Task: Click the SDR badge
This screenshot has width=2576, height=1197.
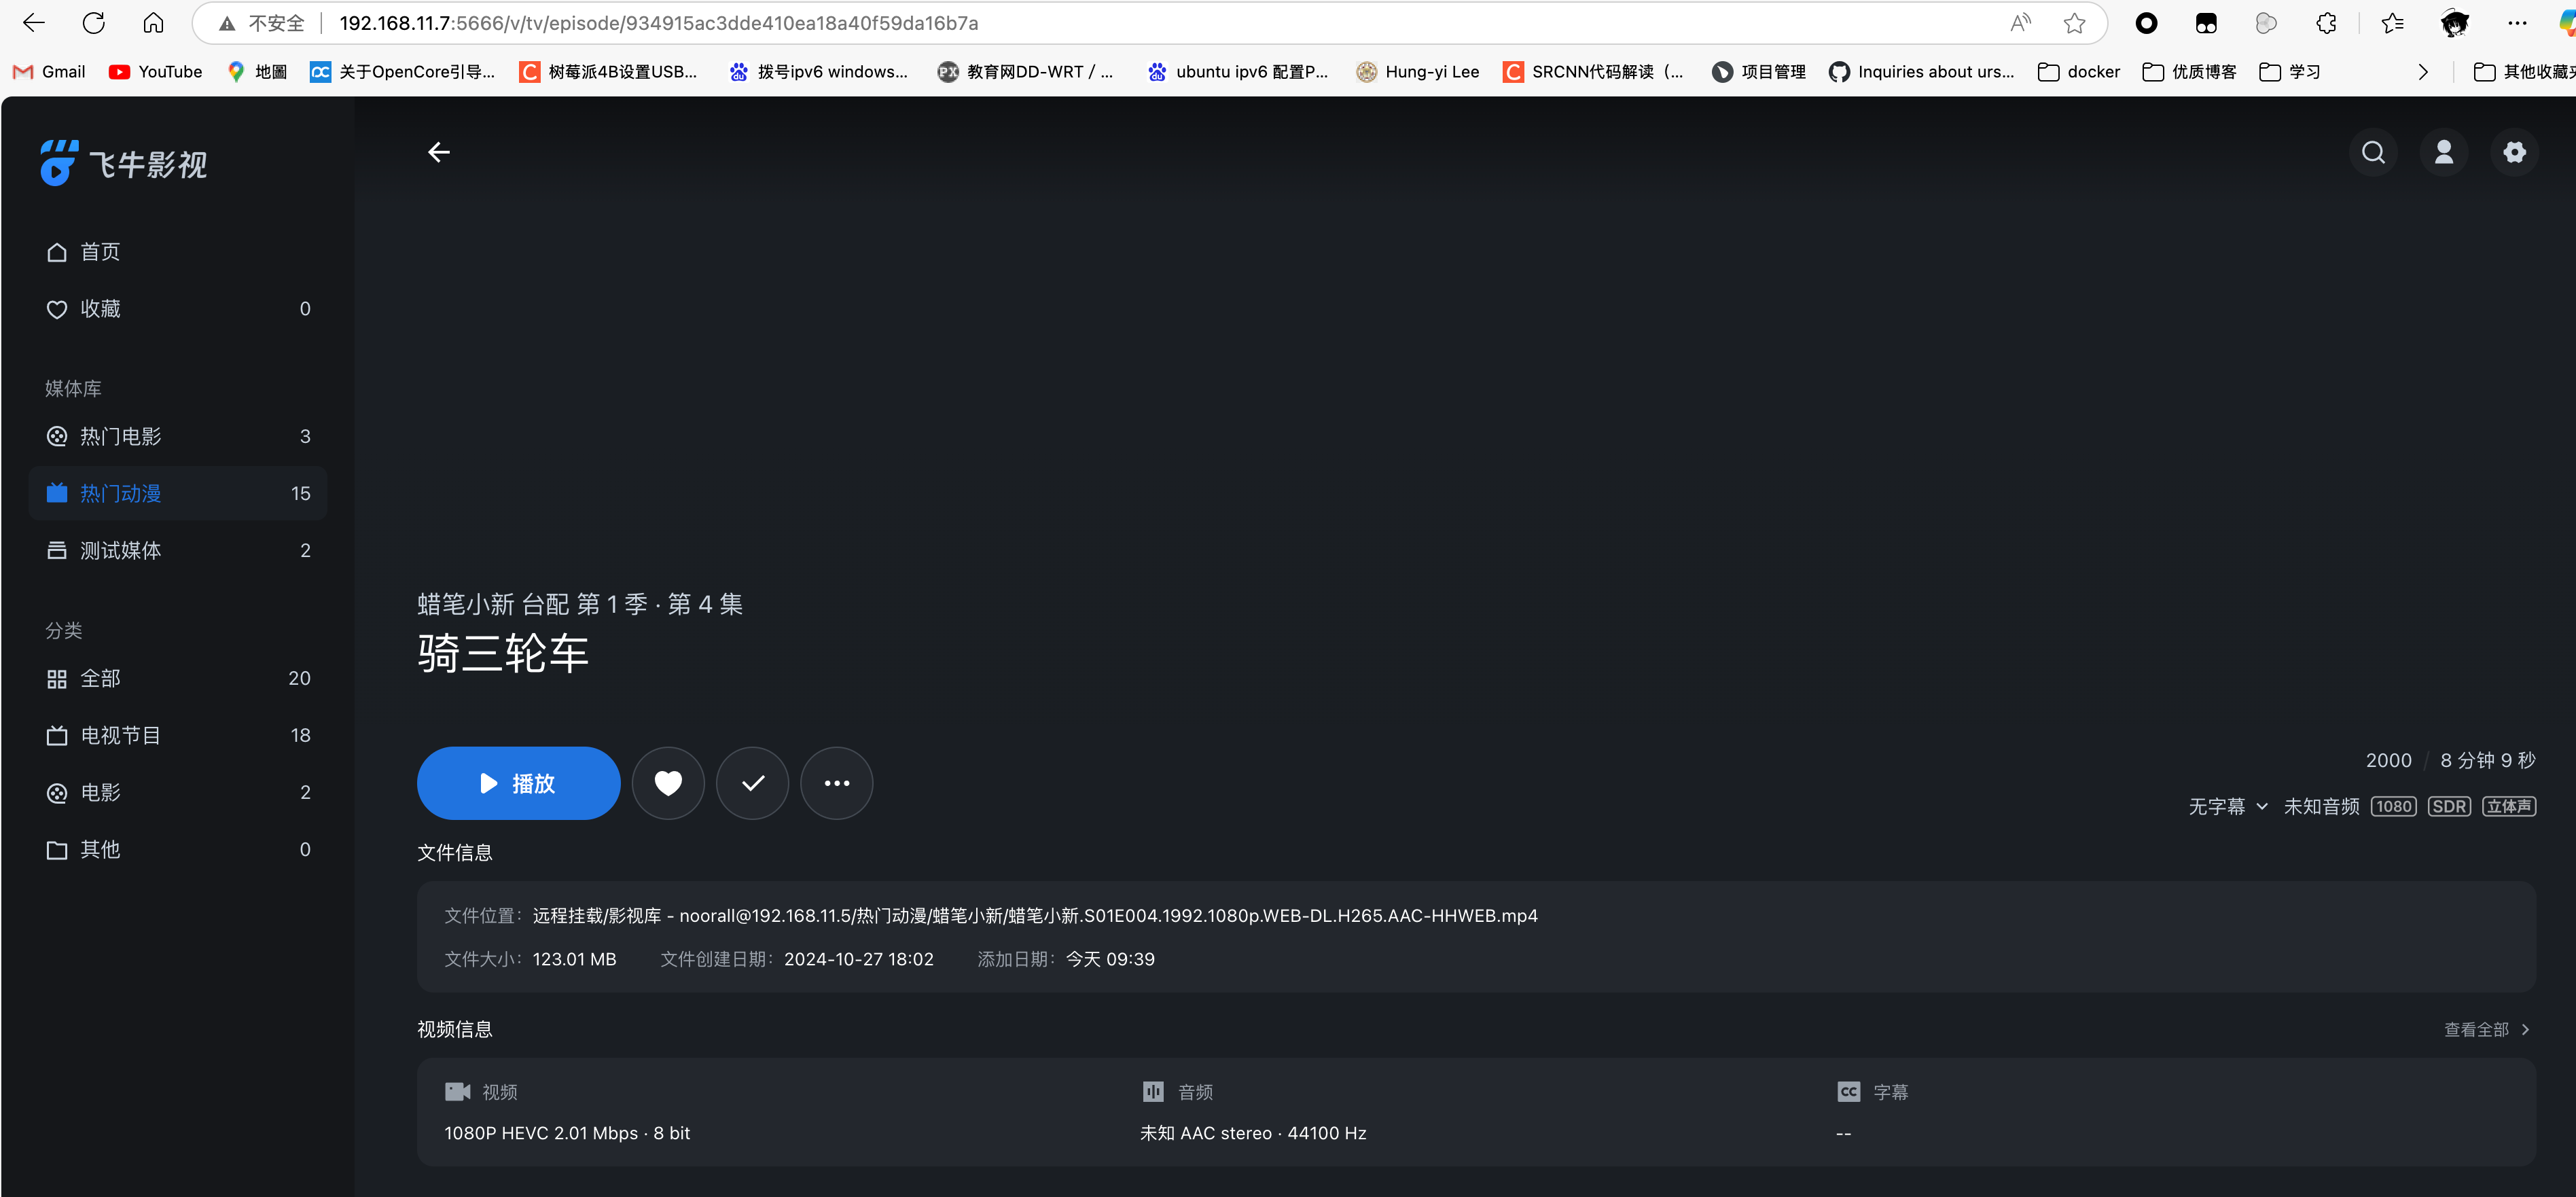Action: (2449, 806)
